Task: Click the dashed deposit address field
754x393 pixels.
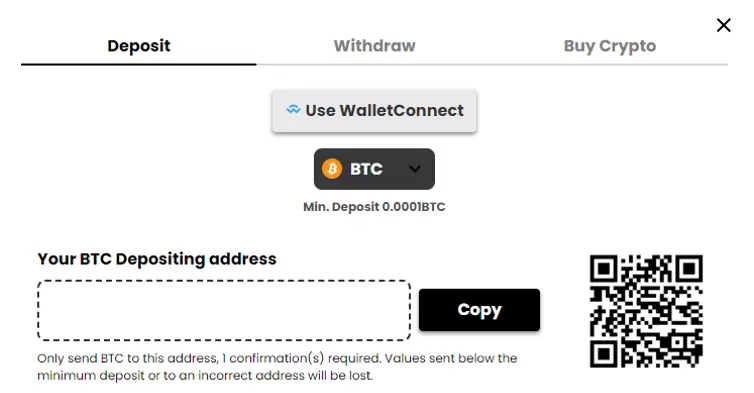Action: click(x=224, y=310)
